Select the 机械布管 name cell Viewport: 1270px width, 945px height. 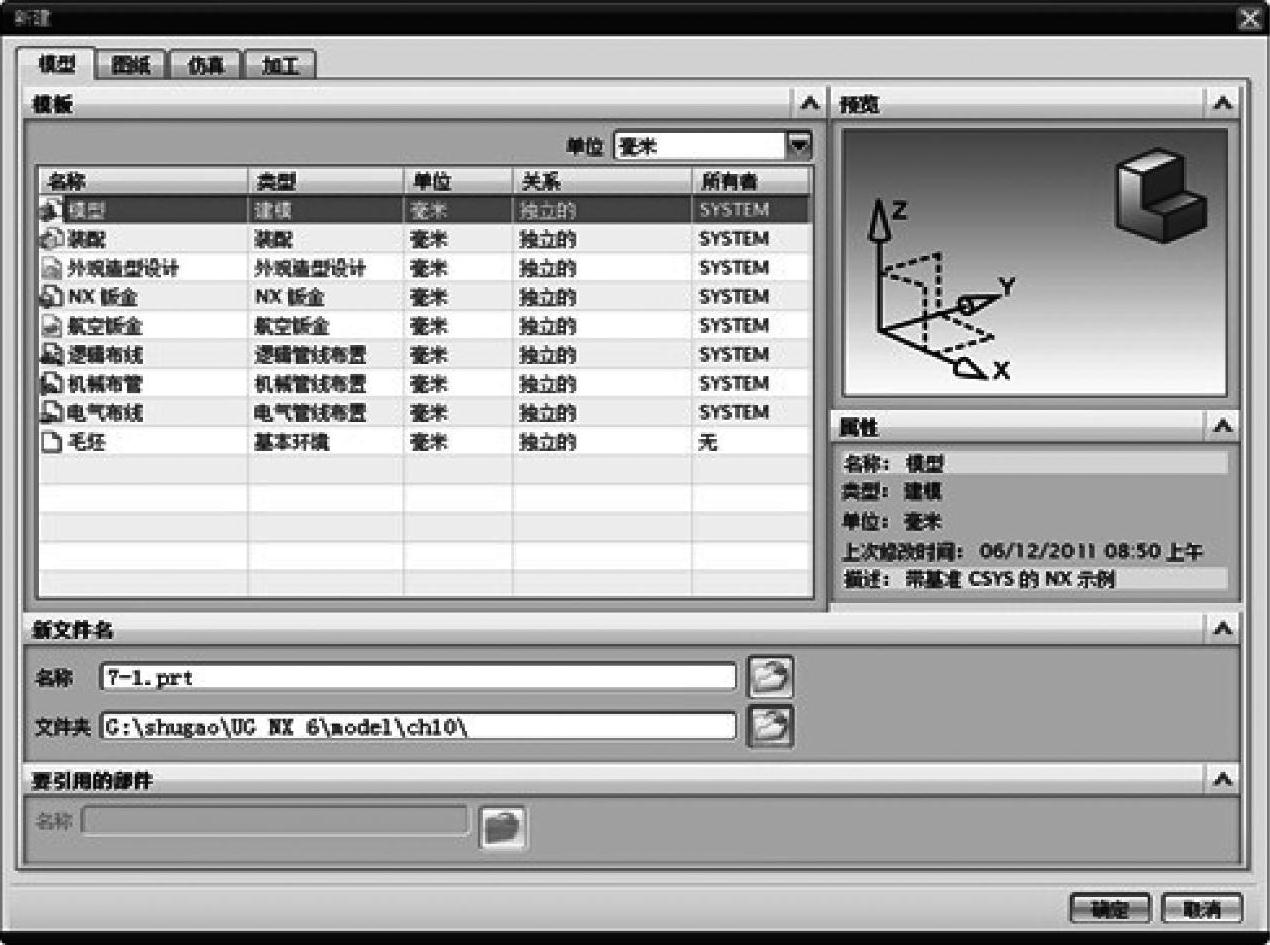pos(105,385)
